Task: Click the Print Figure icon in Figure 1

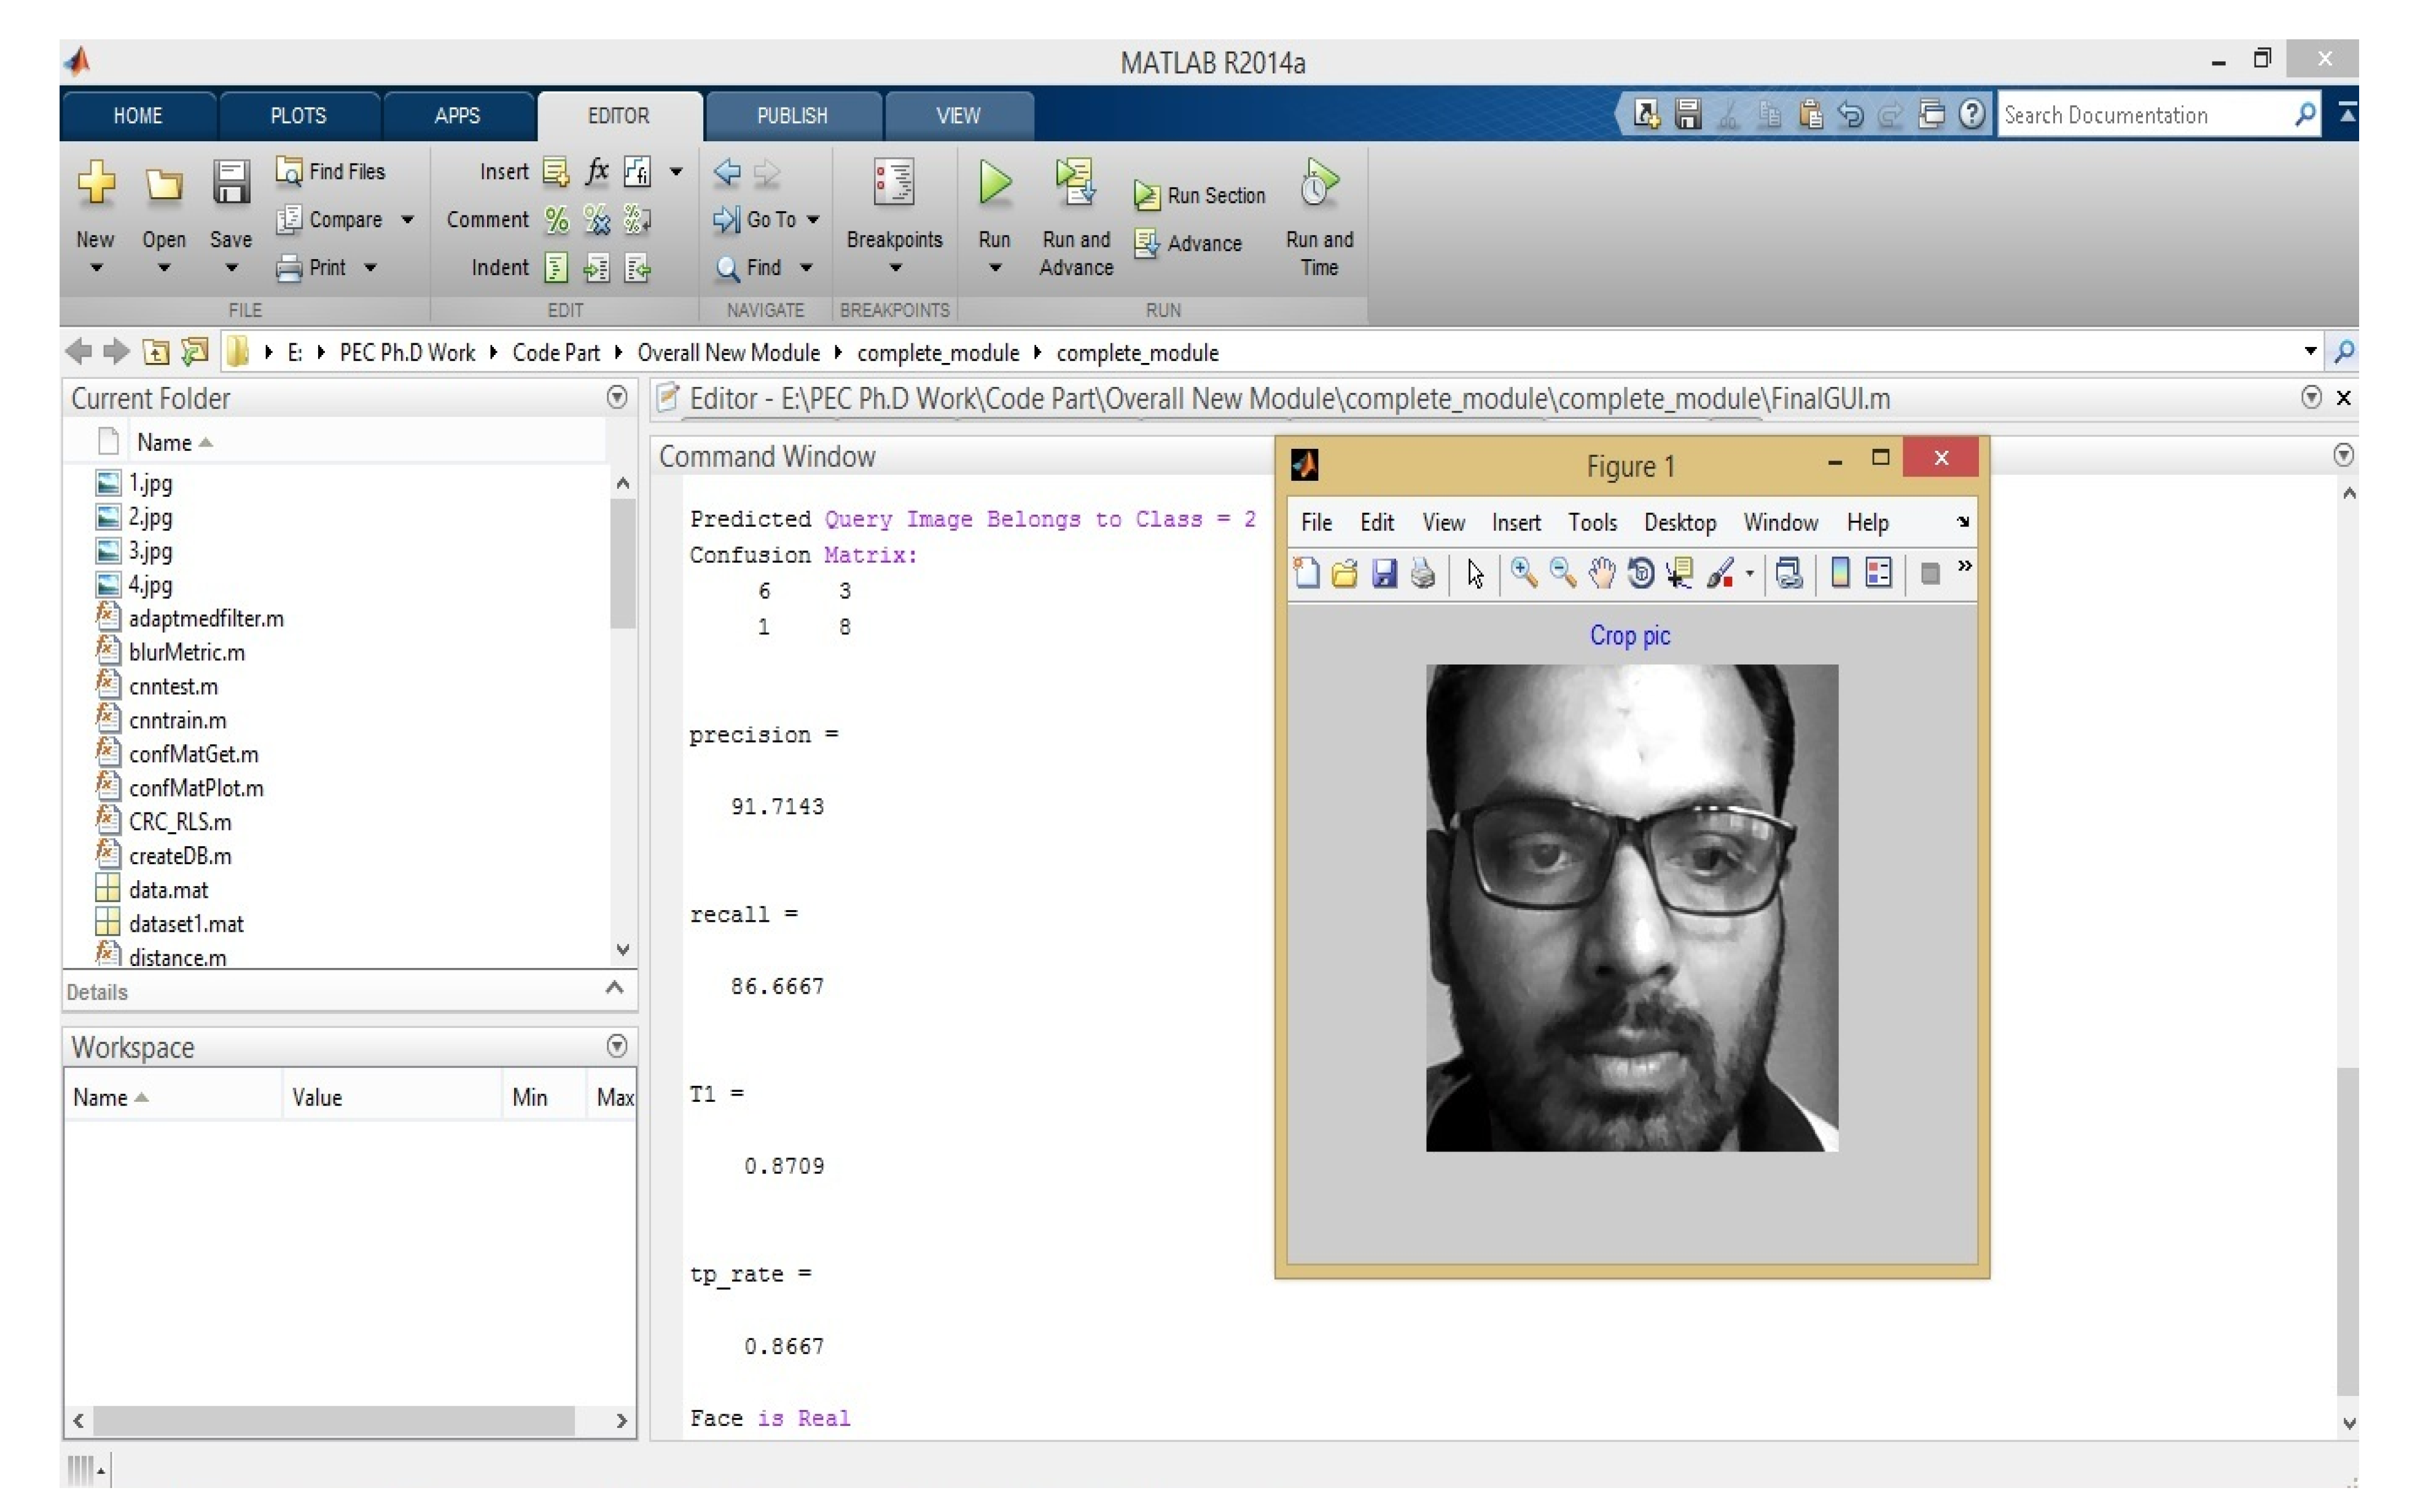Action: coord(1423,574)
